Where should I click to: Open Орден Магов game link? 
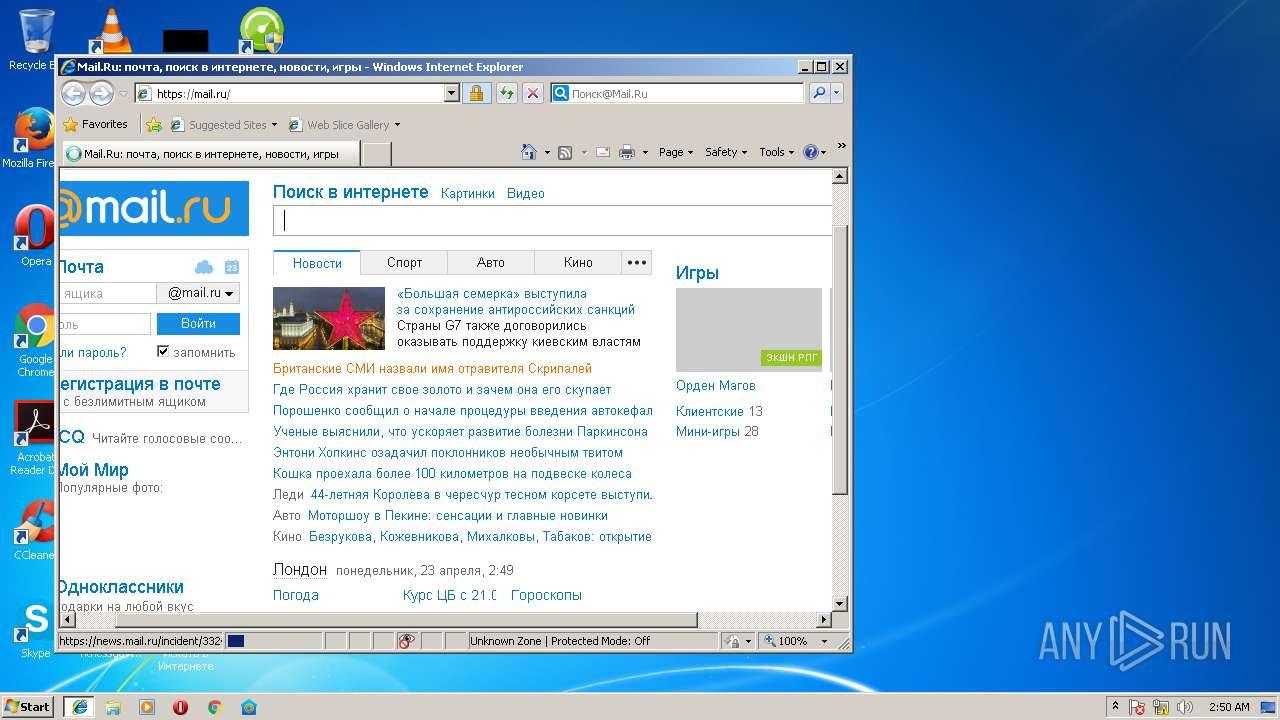click(716, 385)
